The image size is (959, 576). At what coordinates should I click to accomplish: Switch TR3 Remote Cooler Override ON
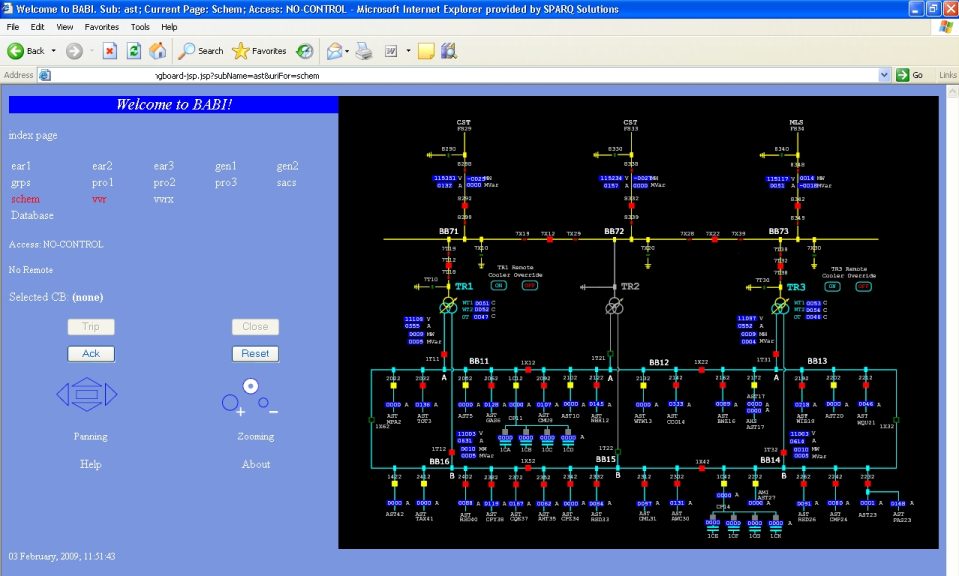pos(832,286)
